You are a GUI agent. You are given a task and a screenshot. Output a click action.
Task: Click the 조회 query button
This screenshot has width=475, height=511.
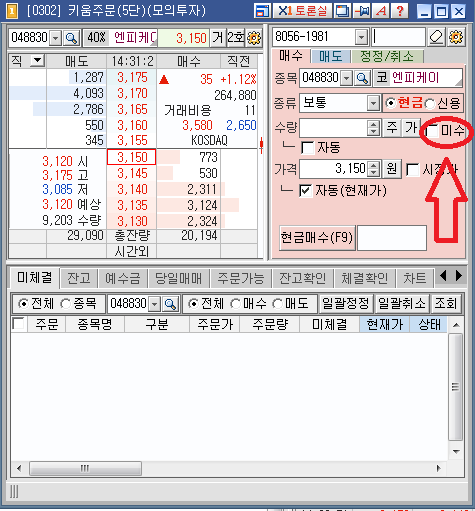click(x=446, y=304)
